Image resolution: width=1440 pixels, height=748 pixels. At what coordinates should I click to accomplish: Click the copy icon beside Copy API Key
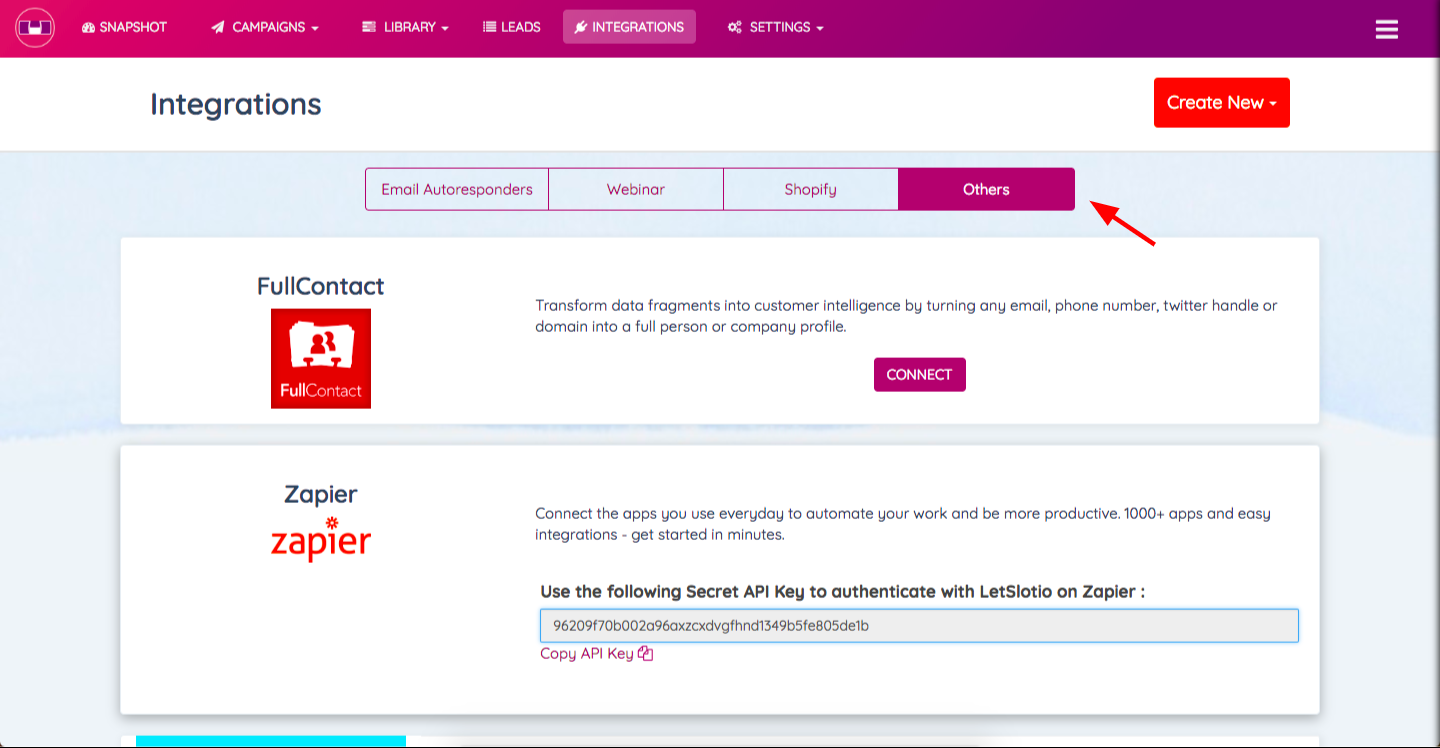[x=646, y=653]
